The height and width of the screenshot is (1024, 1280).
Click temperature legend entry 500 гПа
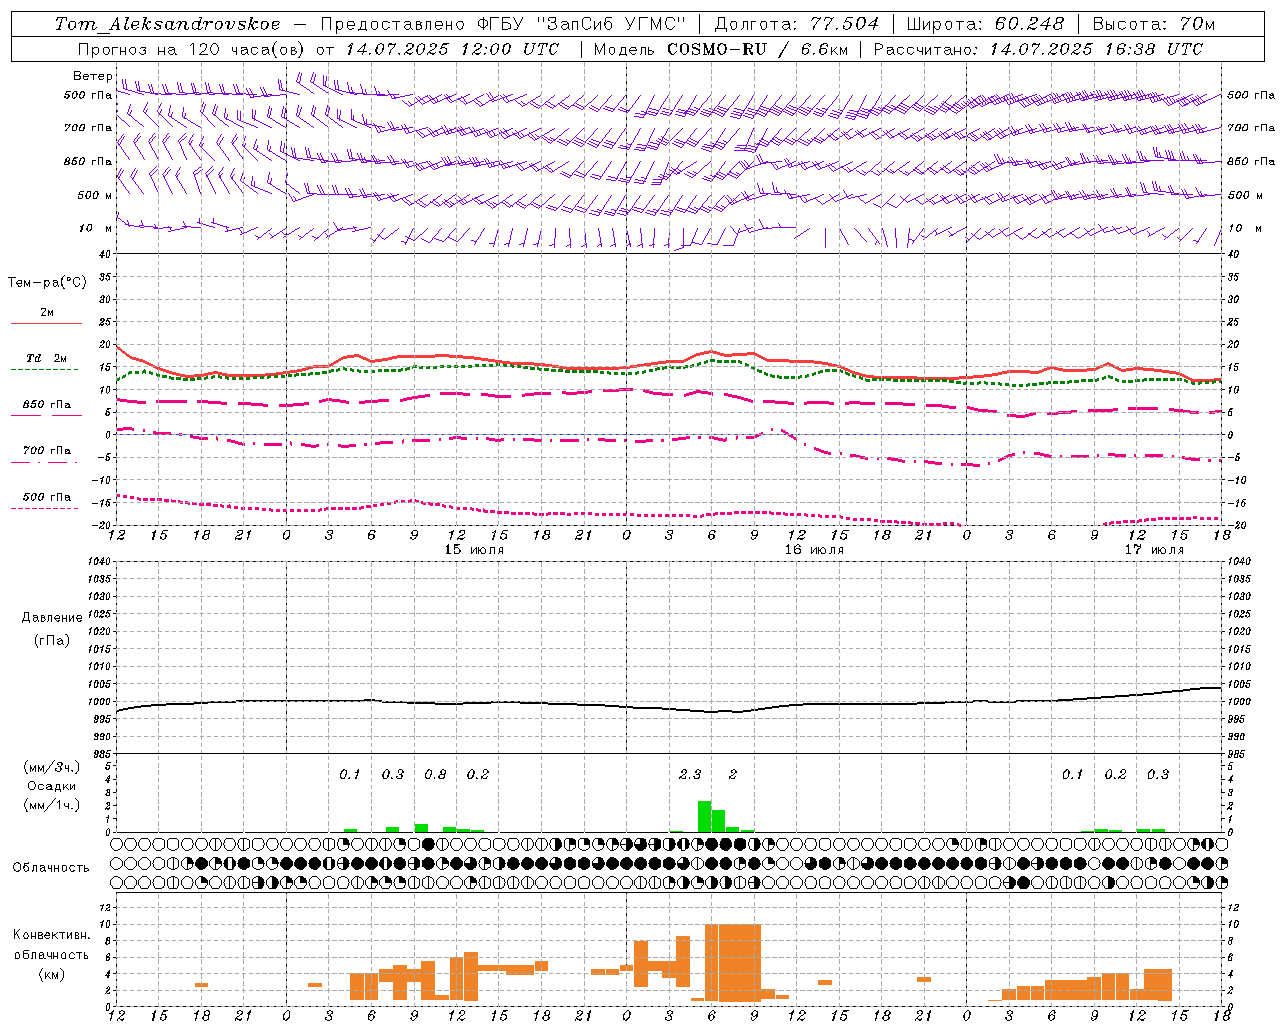point(47,497)
